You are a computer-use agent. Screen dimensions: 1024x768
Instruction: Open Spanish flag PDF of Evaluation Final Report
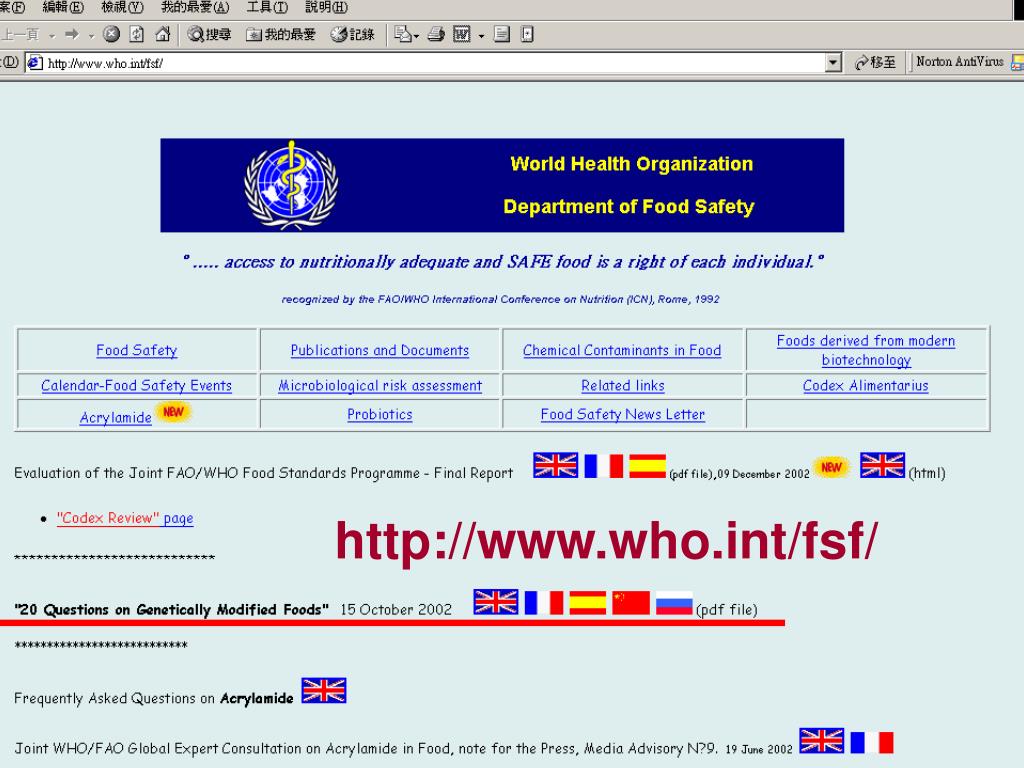click(x=647, y=466)
